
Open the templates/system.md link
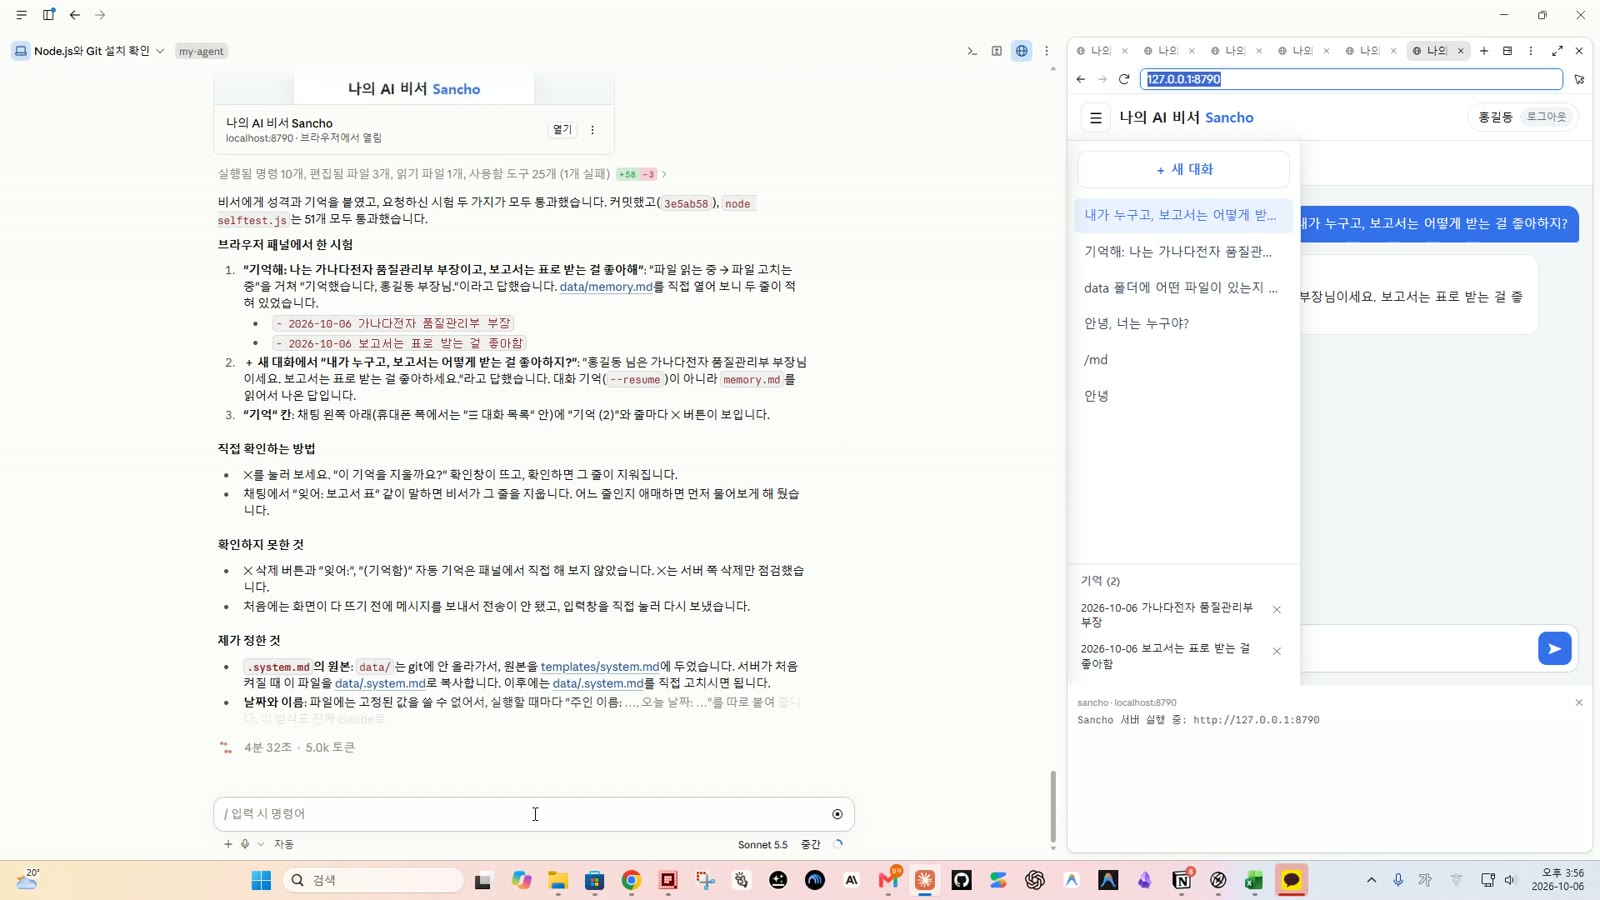pos(600,667)
